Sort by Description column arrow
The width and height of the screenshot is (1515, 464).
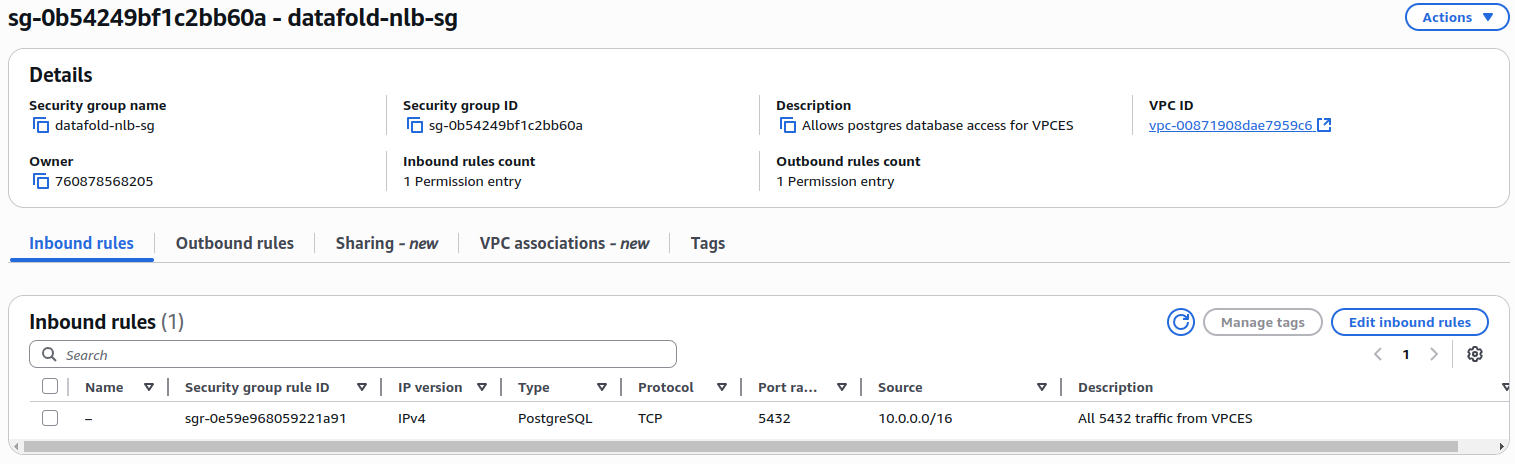click(1506, 388)
